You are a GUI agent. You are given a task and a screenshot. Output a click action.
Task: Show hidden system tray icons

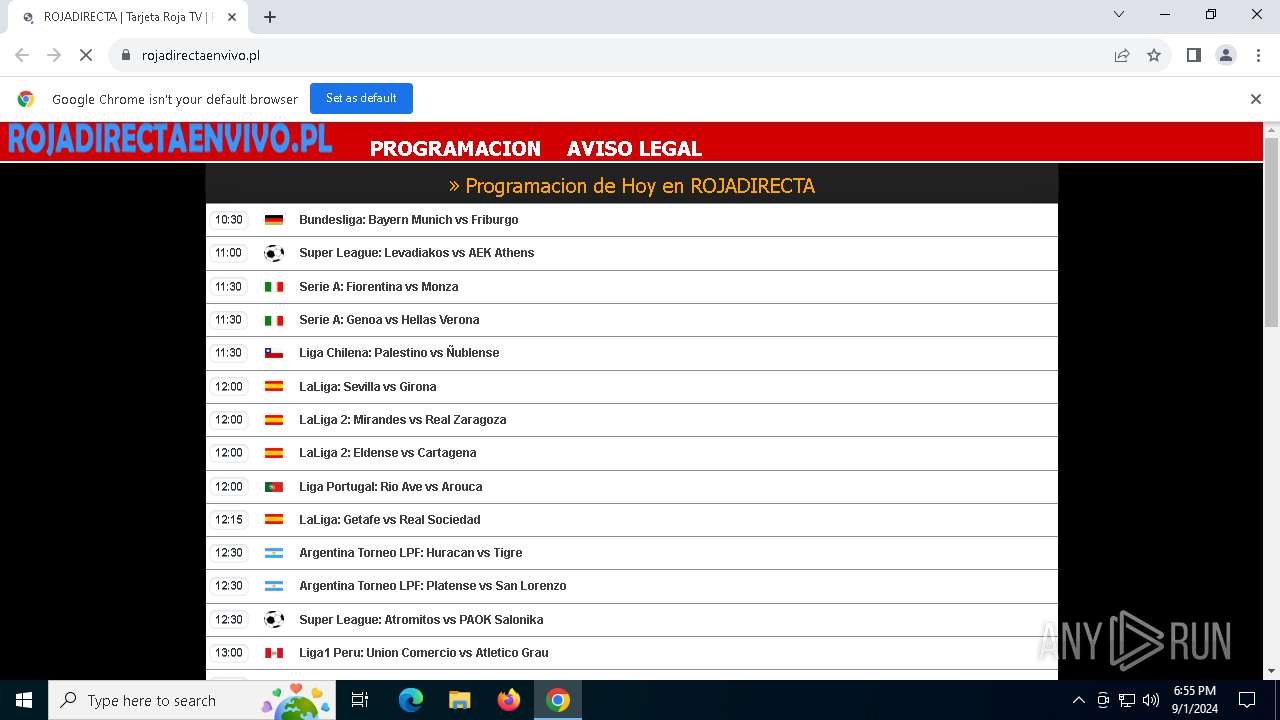(x=1078, y=700)
